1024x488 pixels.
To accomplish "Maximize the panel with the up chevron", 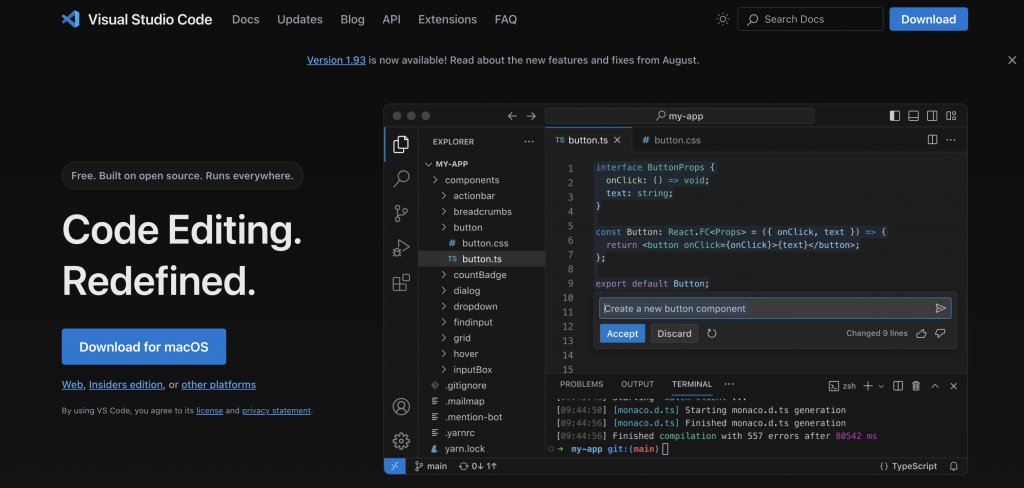I will (935, 385).
